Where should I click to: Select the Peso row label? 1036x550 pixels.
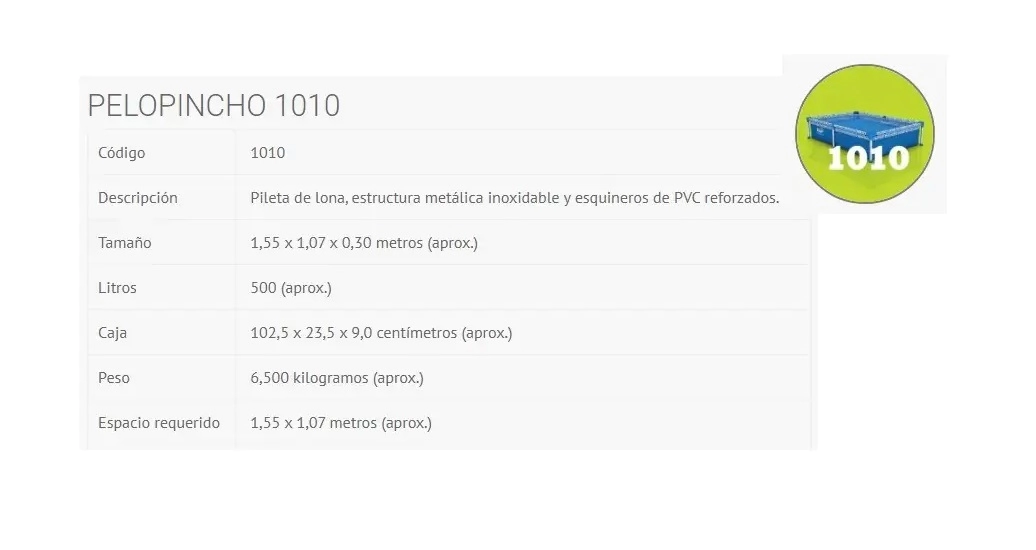tap(114, 377)
